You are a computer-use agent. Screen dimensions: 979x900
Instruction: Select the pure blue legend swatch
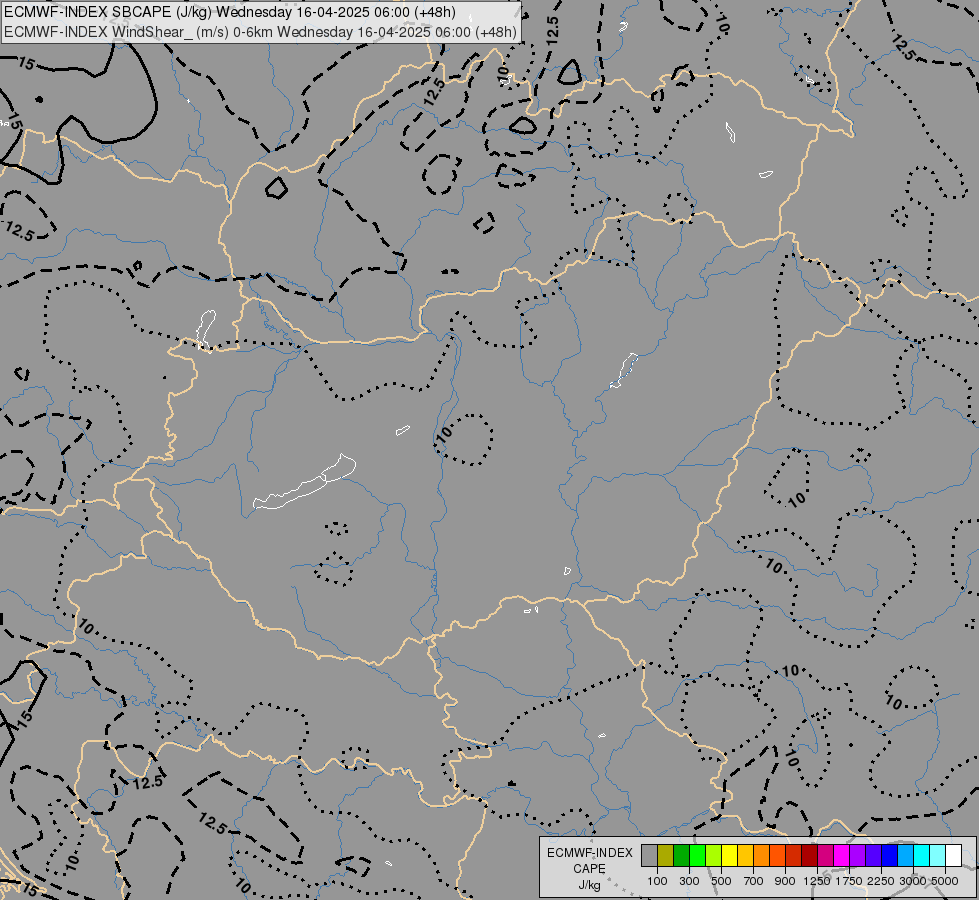890,855
